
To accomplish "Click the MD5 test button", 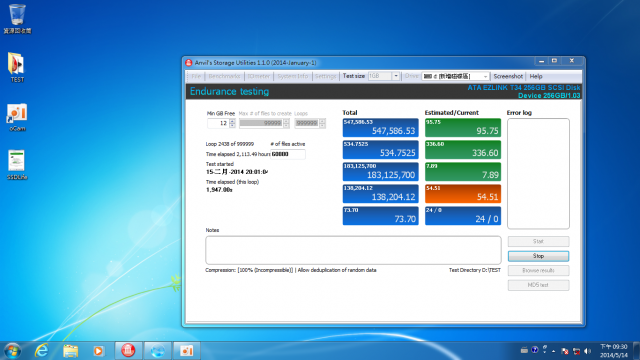I will [538, 285].
